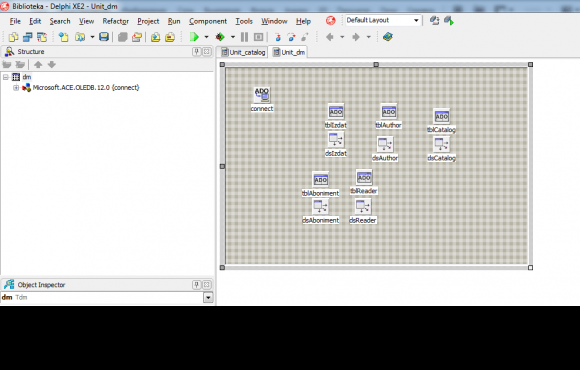Open the Component menu
The width and height of the screenshot is (580, 370).
[x=208, y=21]
